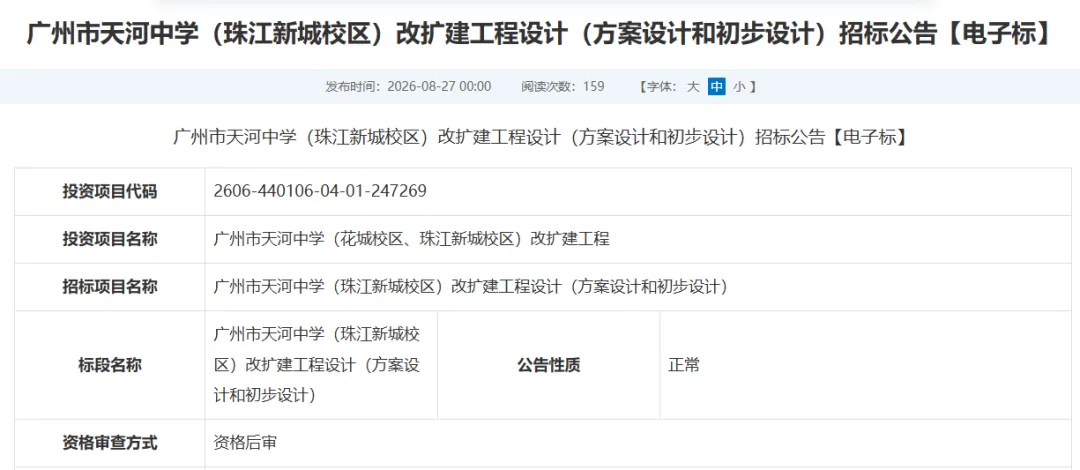Click the read count 阅读次数：159

(x=563, y=87)
